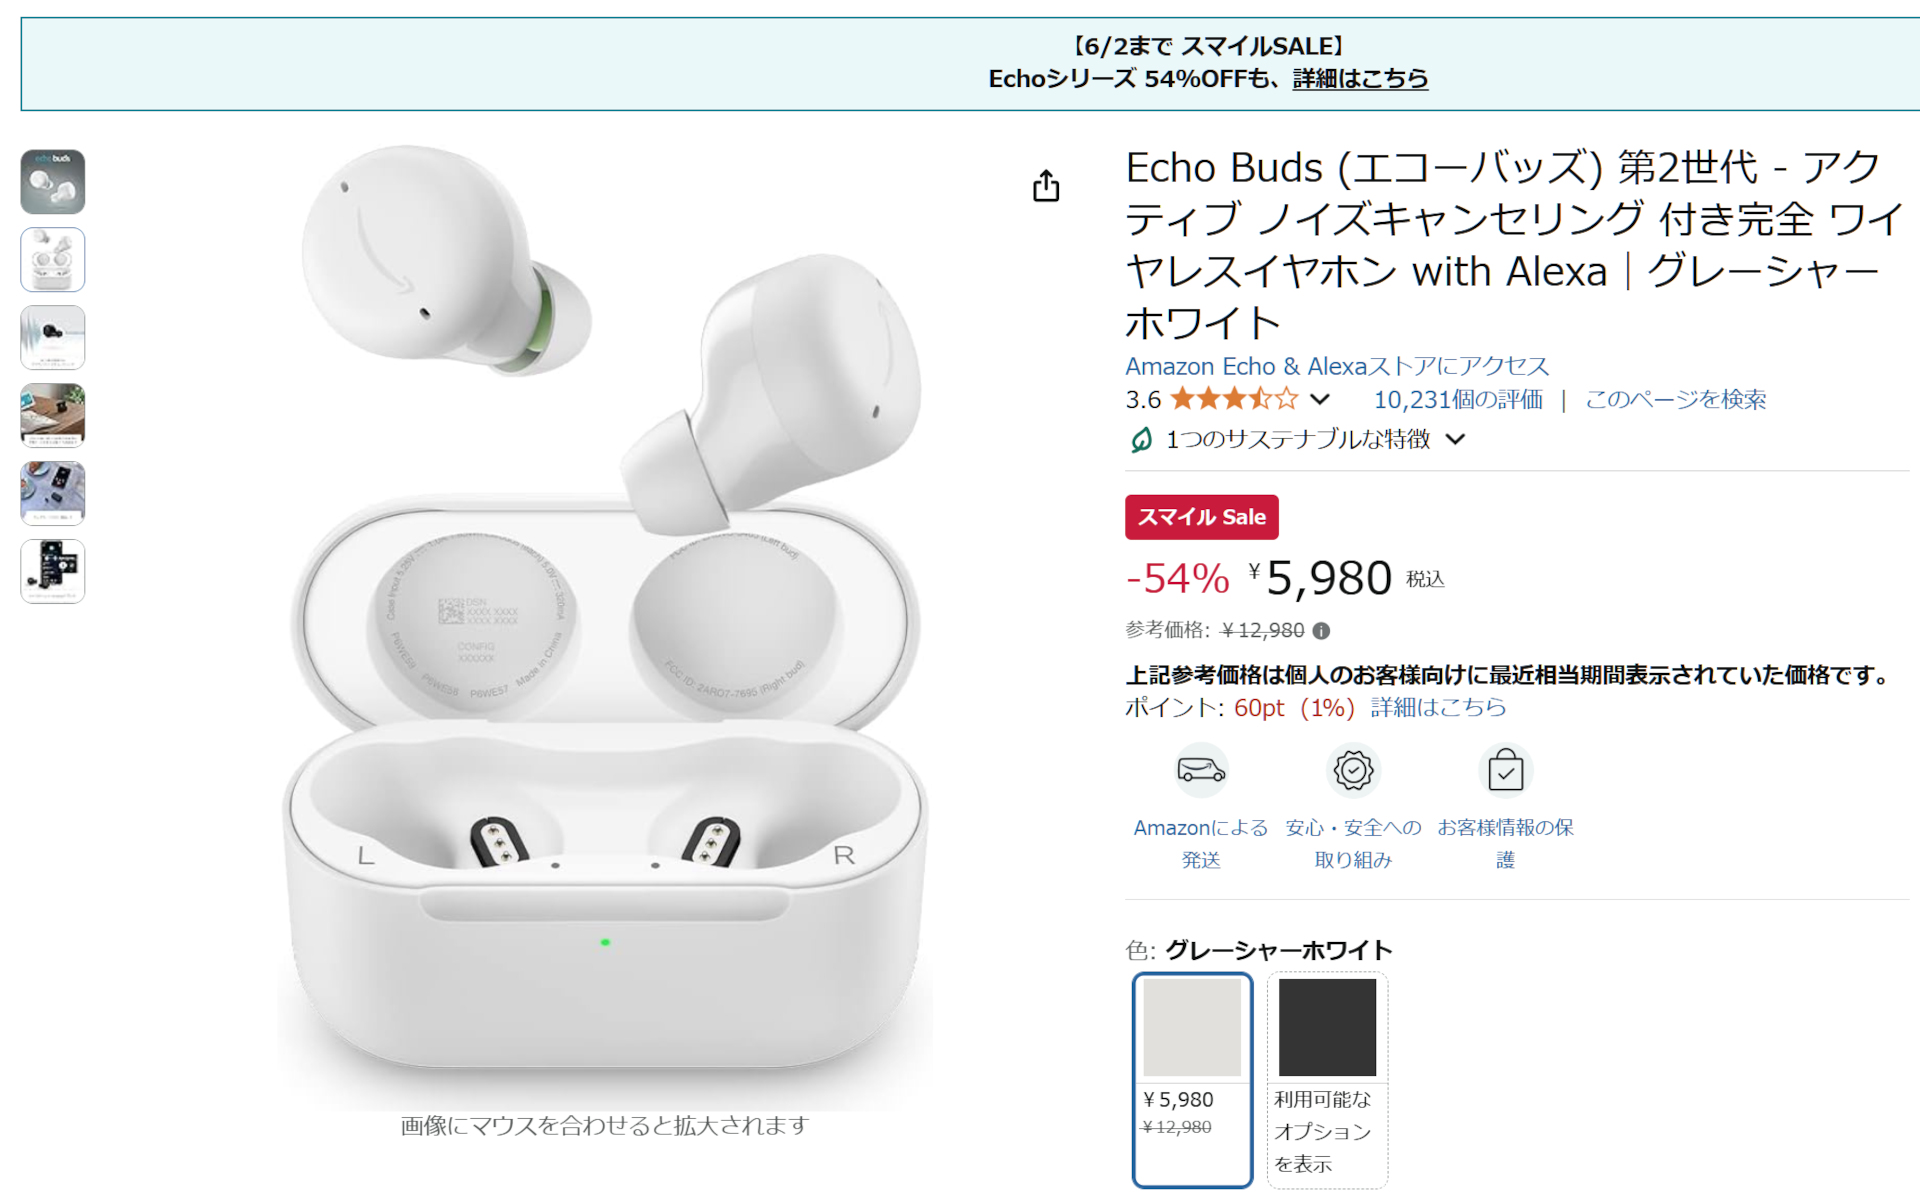Viewport: 1920px width, 1195px height.
Task: Open the Echoシリーズ sale 詳細はこちら banner link
Action: click(x=1362, y=79)
